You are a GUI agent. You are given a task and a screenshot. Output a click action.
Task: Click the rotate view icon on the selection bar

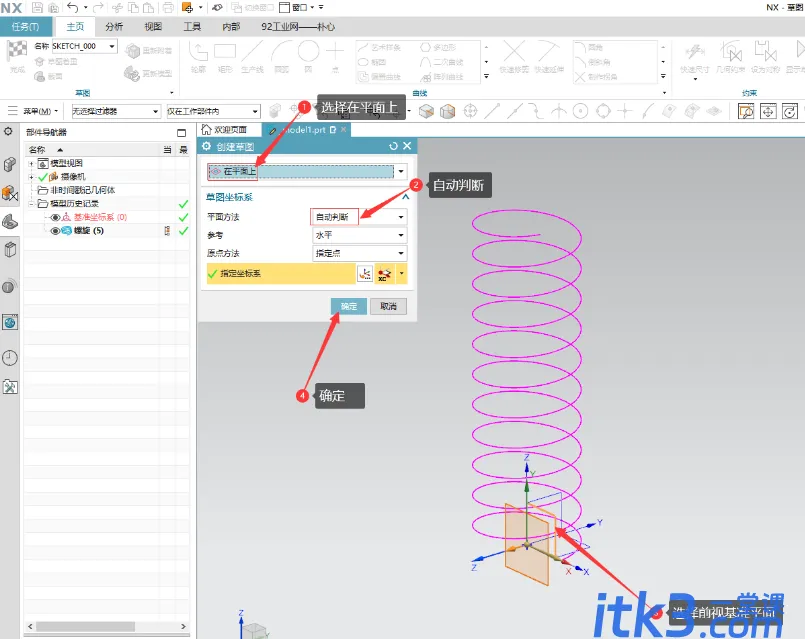(x=790, y=111)
